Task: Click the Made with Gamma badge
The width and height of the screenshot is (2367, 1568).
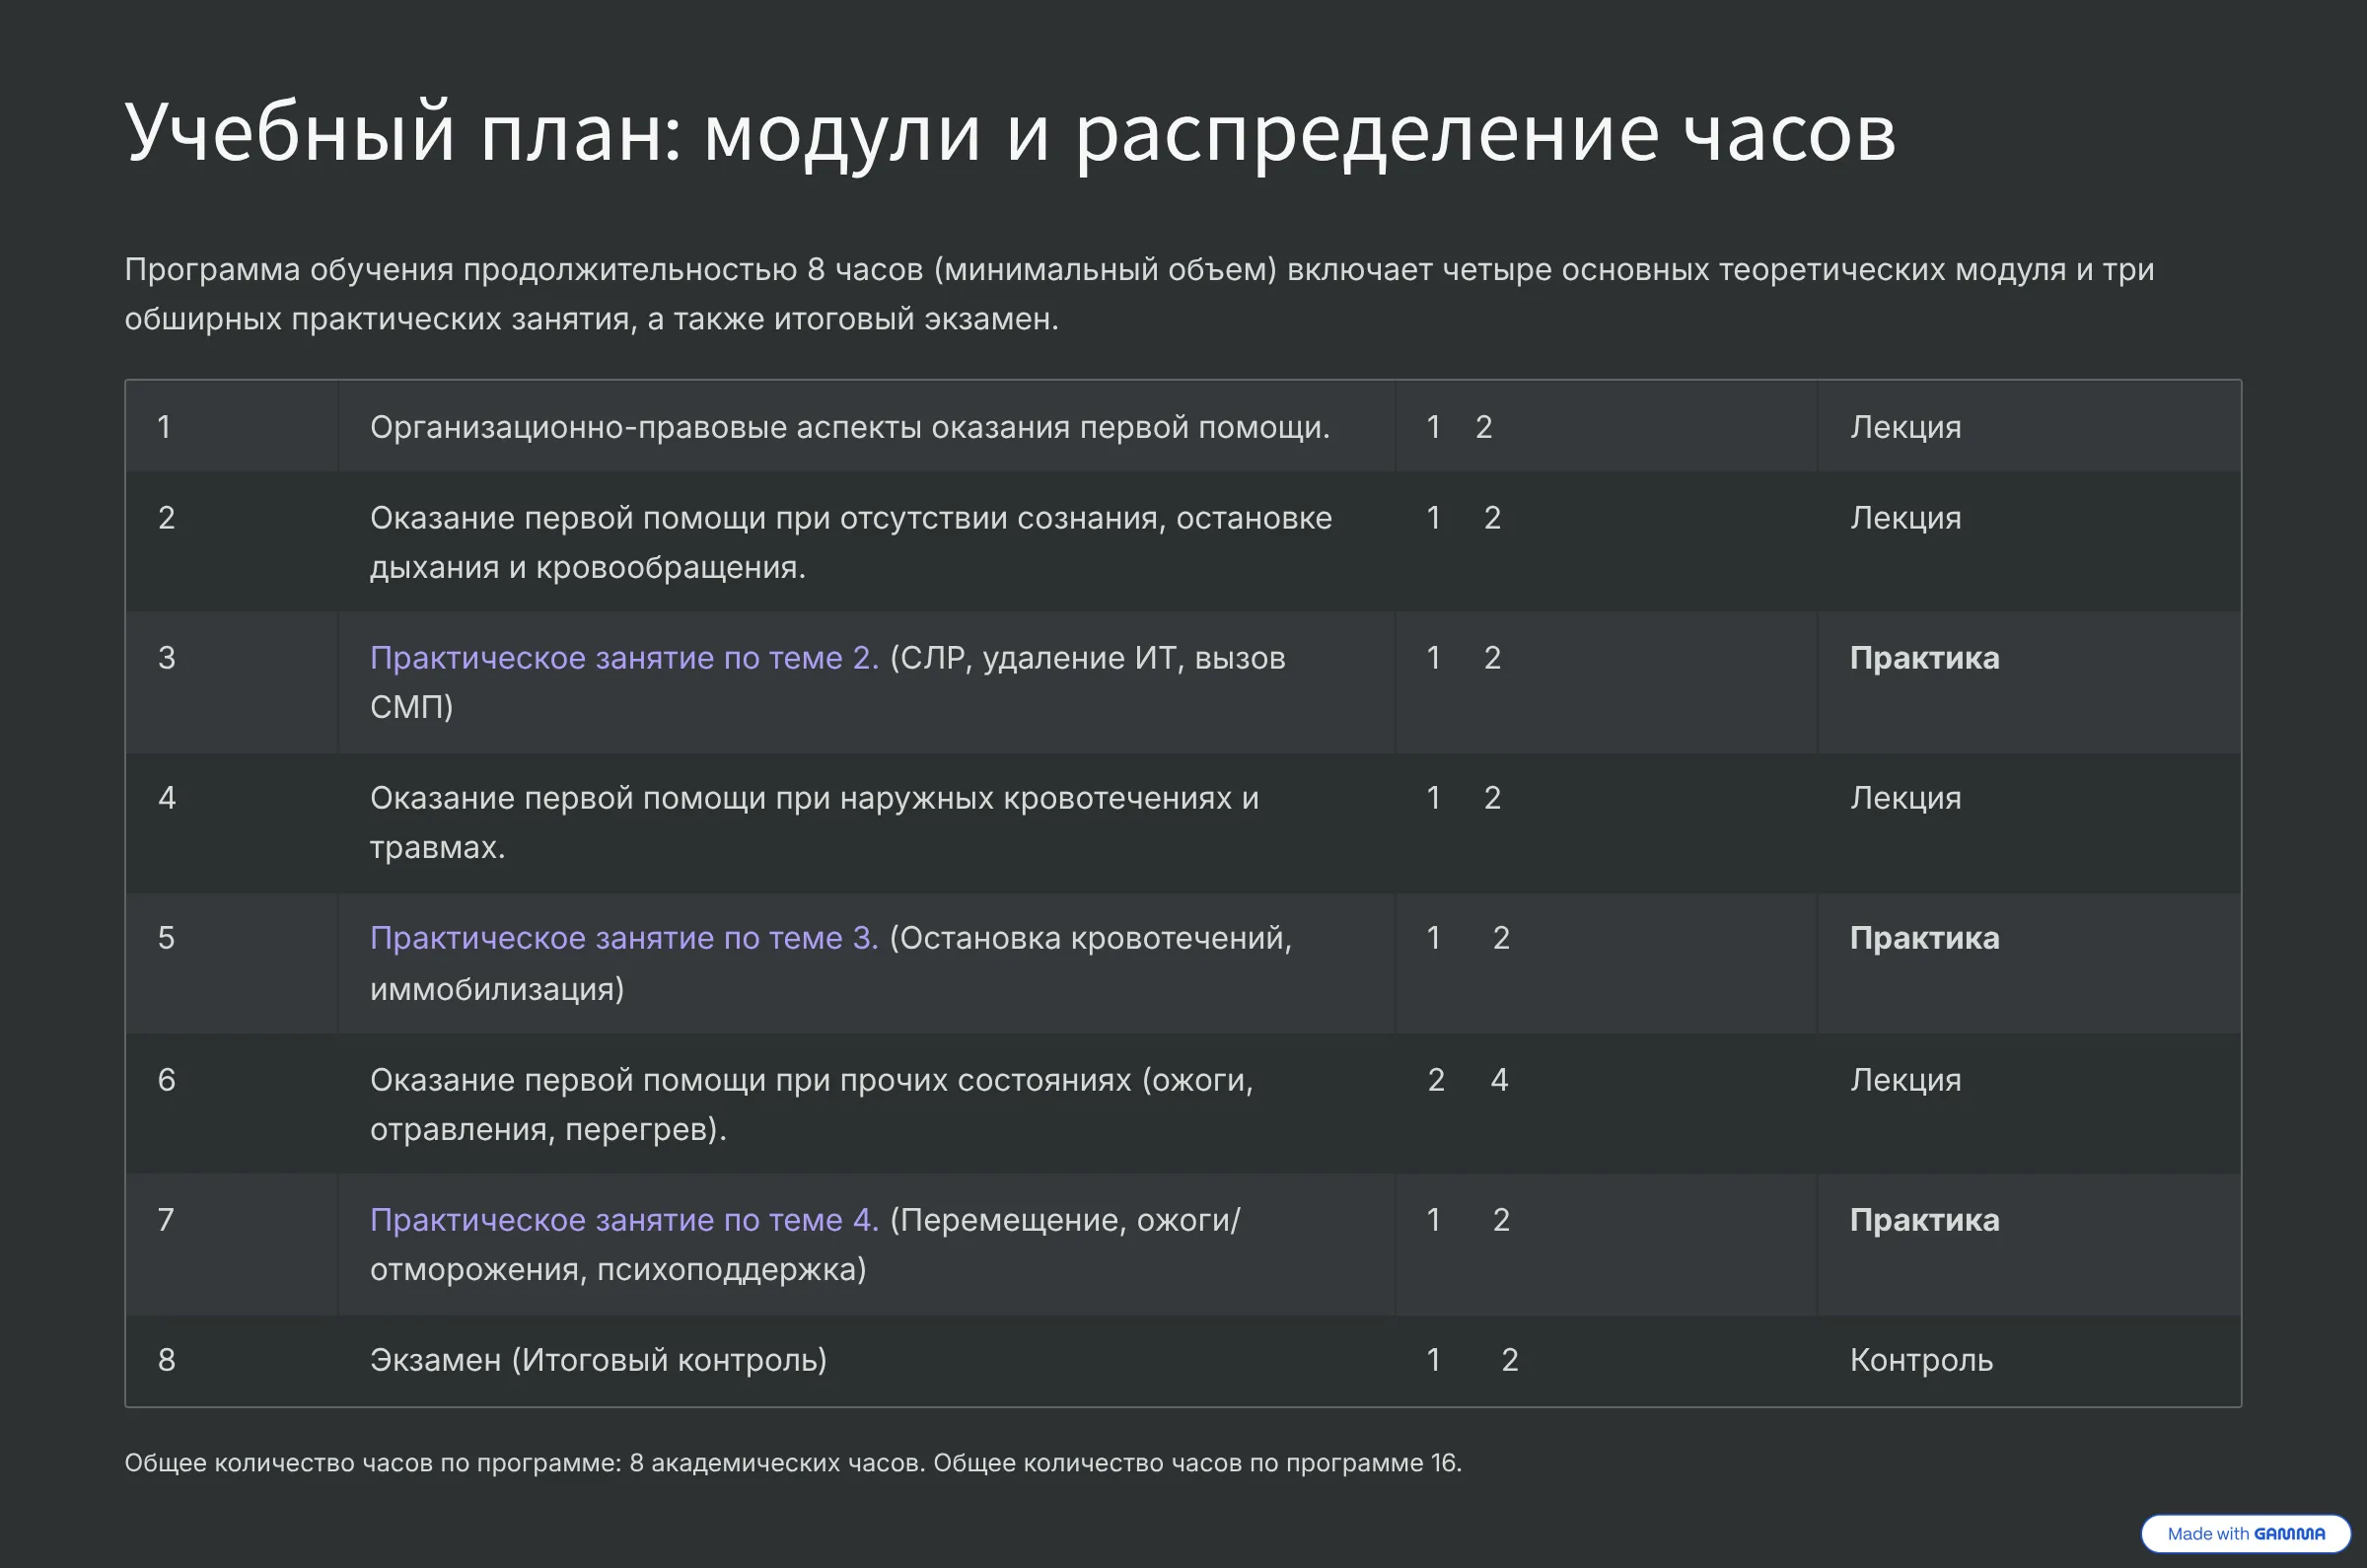Action: pos(2245,1533)
